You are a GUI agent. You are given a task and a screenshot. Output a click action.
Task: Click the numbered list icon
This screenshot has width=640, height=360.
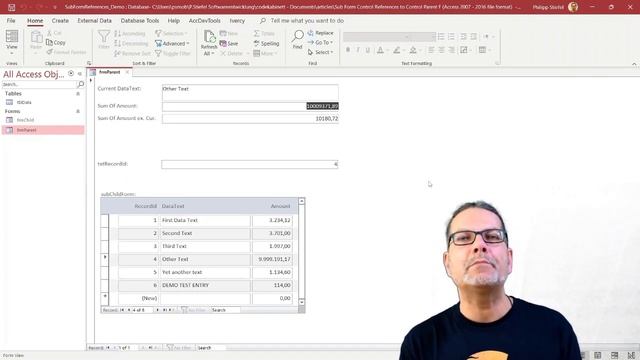451,37
